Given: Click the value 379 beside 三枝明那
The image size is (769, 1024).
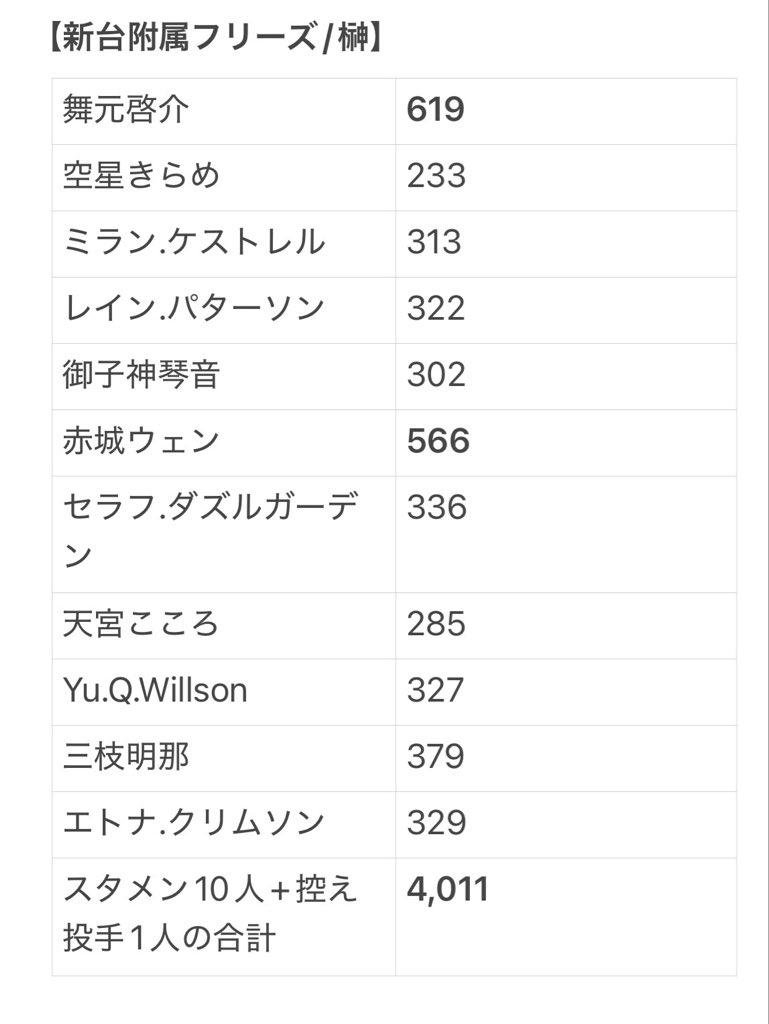Looking at the screenshot, I should pos(435,756).
